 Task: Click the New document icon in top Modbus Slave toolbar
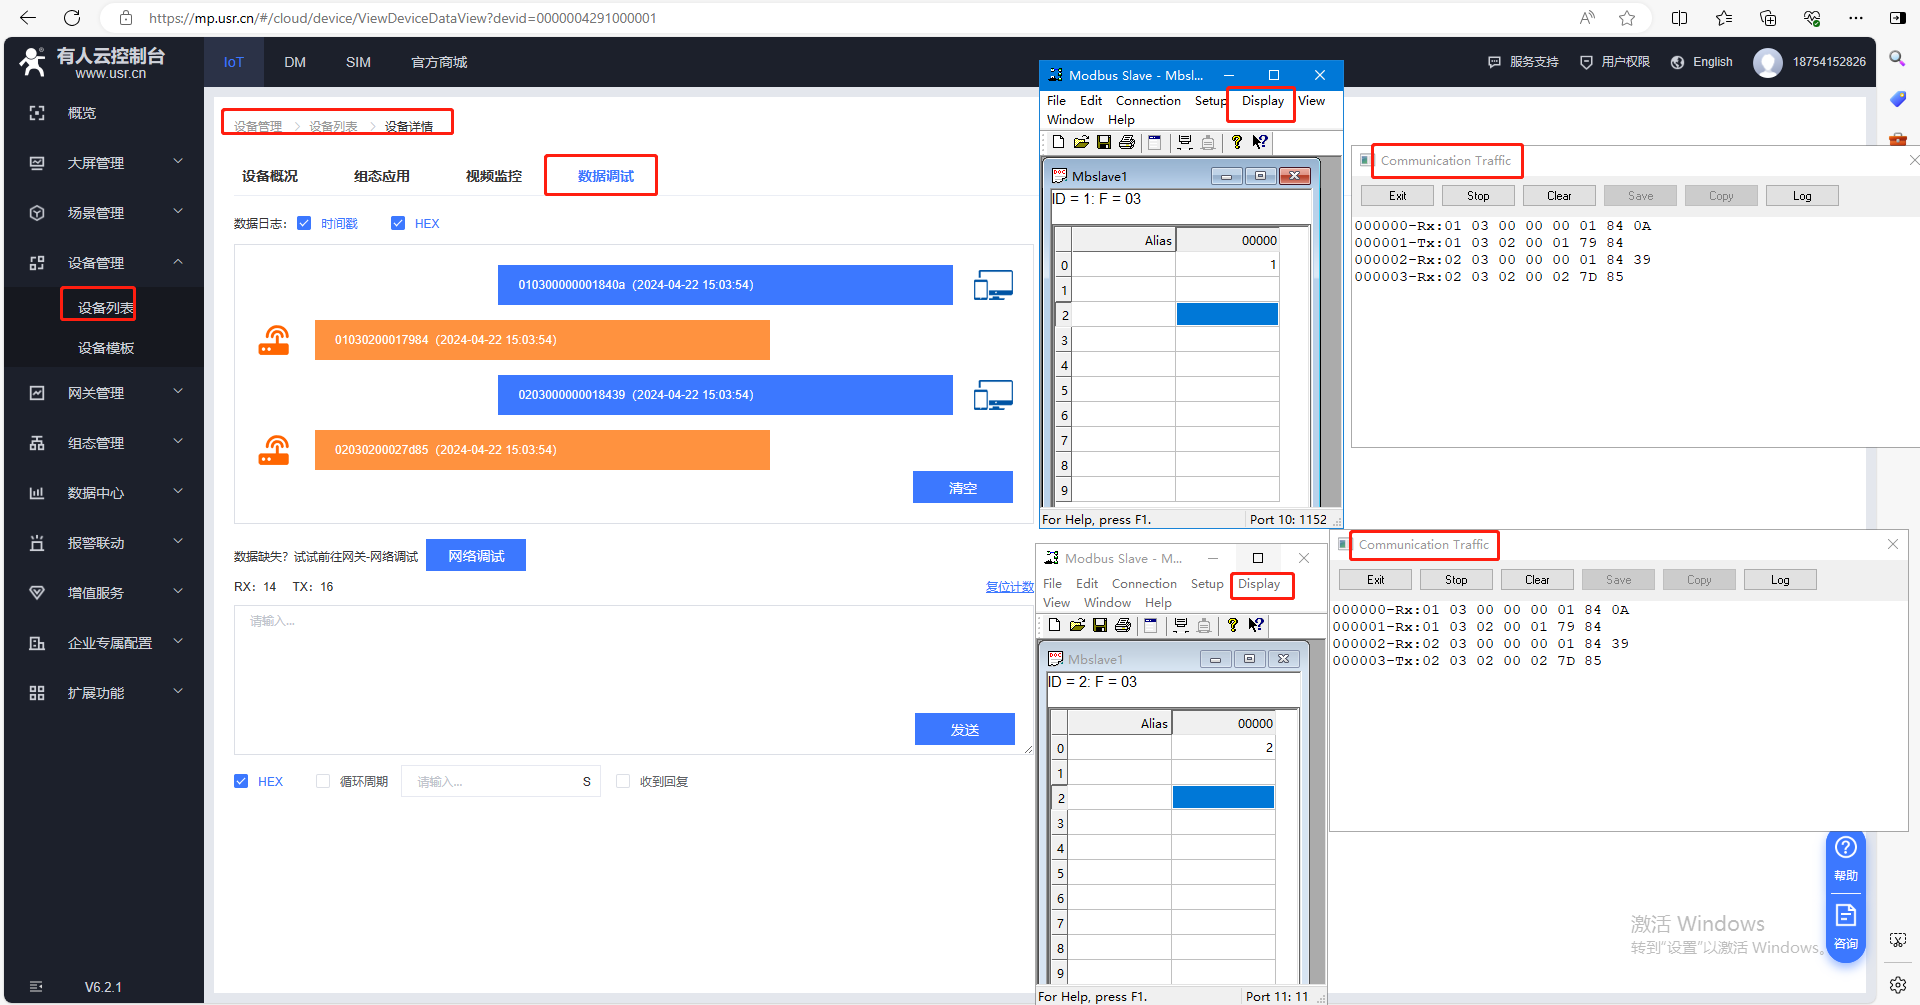tap(1058, 142)
